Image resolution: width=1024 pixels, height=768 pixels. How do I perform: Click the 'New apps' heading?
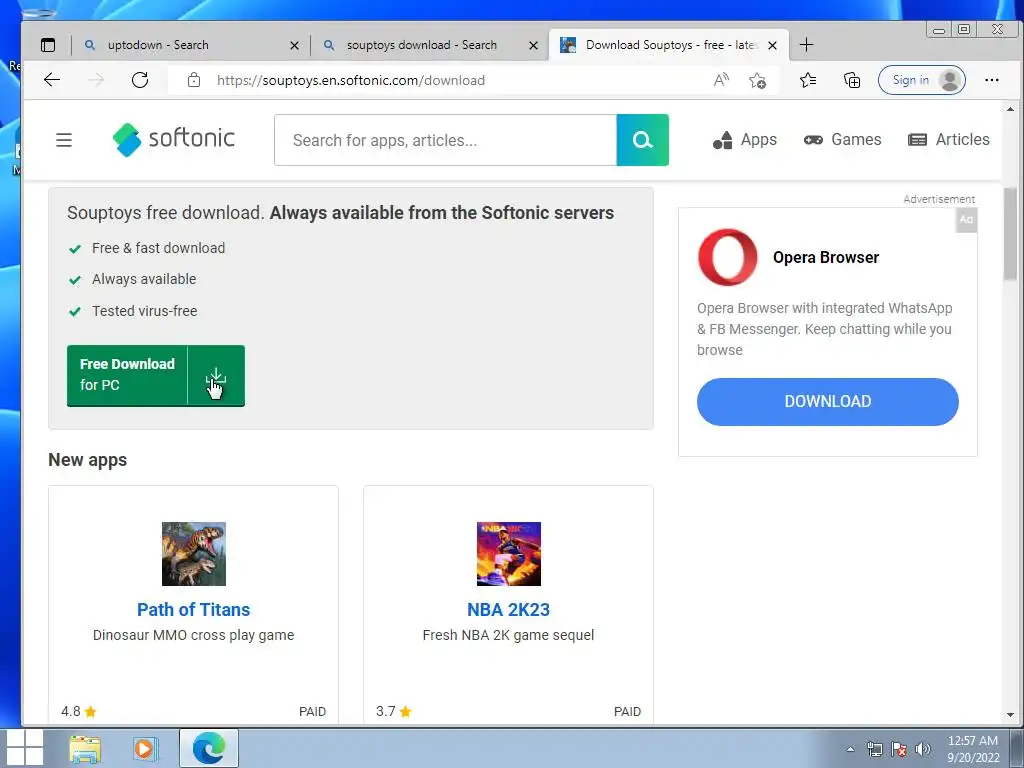88,460
